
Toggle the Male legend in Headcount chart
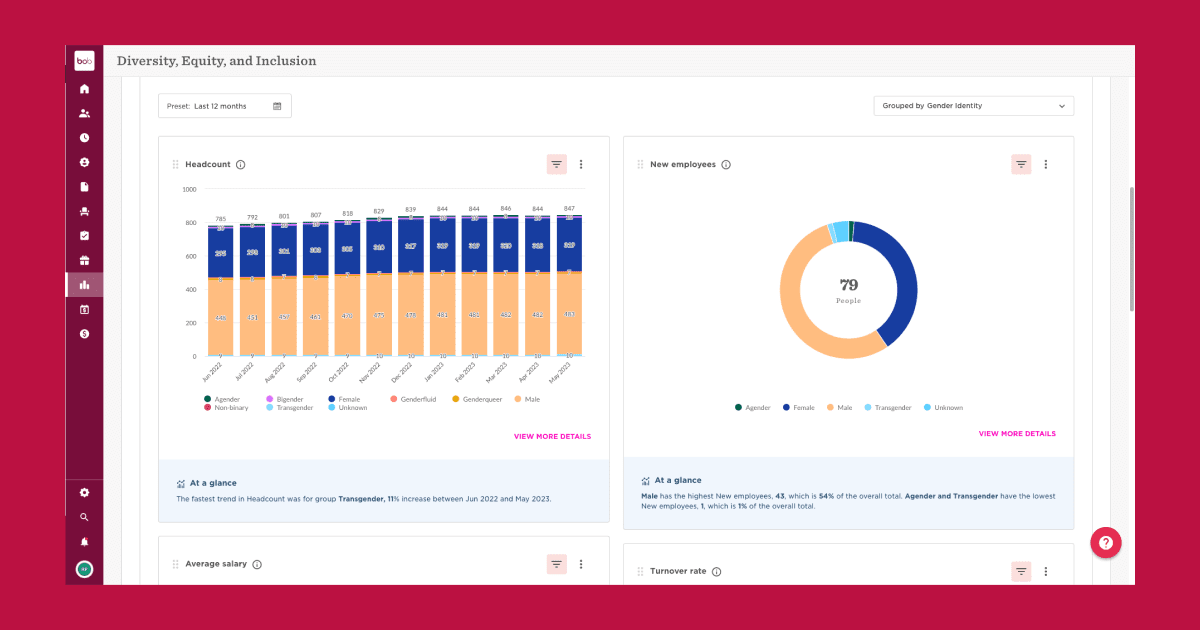point(527,398)
